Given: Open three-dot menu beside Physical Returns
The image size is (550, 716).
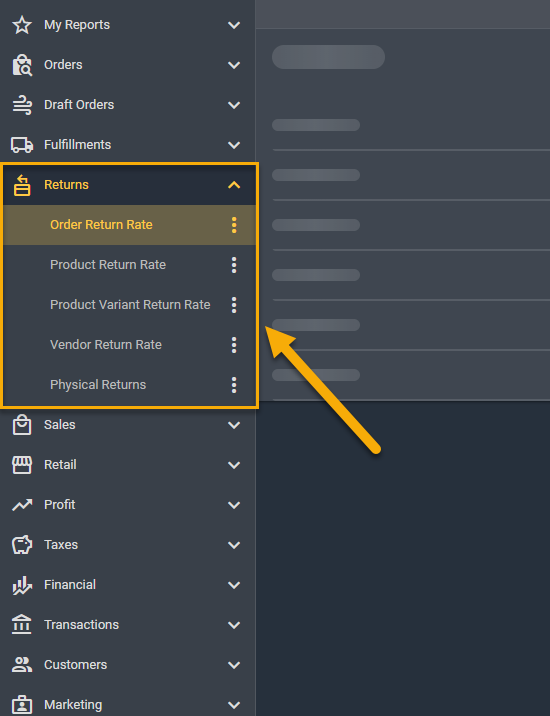Looking at the screenshot, I should click(x=234, y=384).
